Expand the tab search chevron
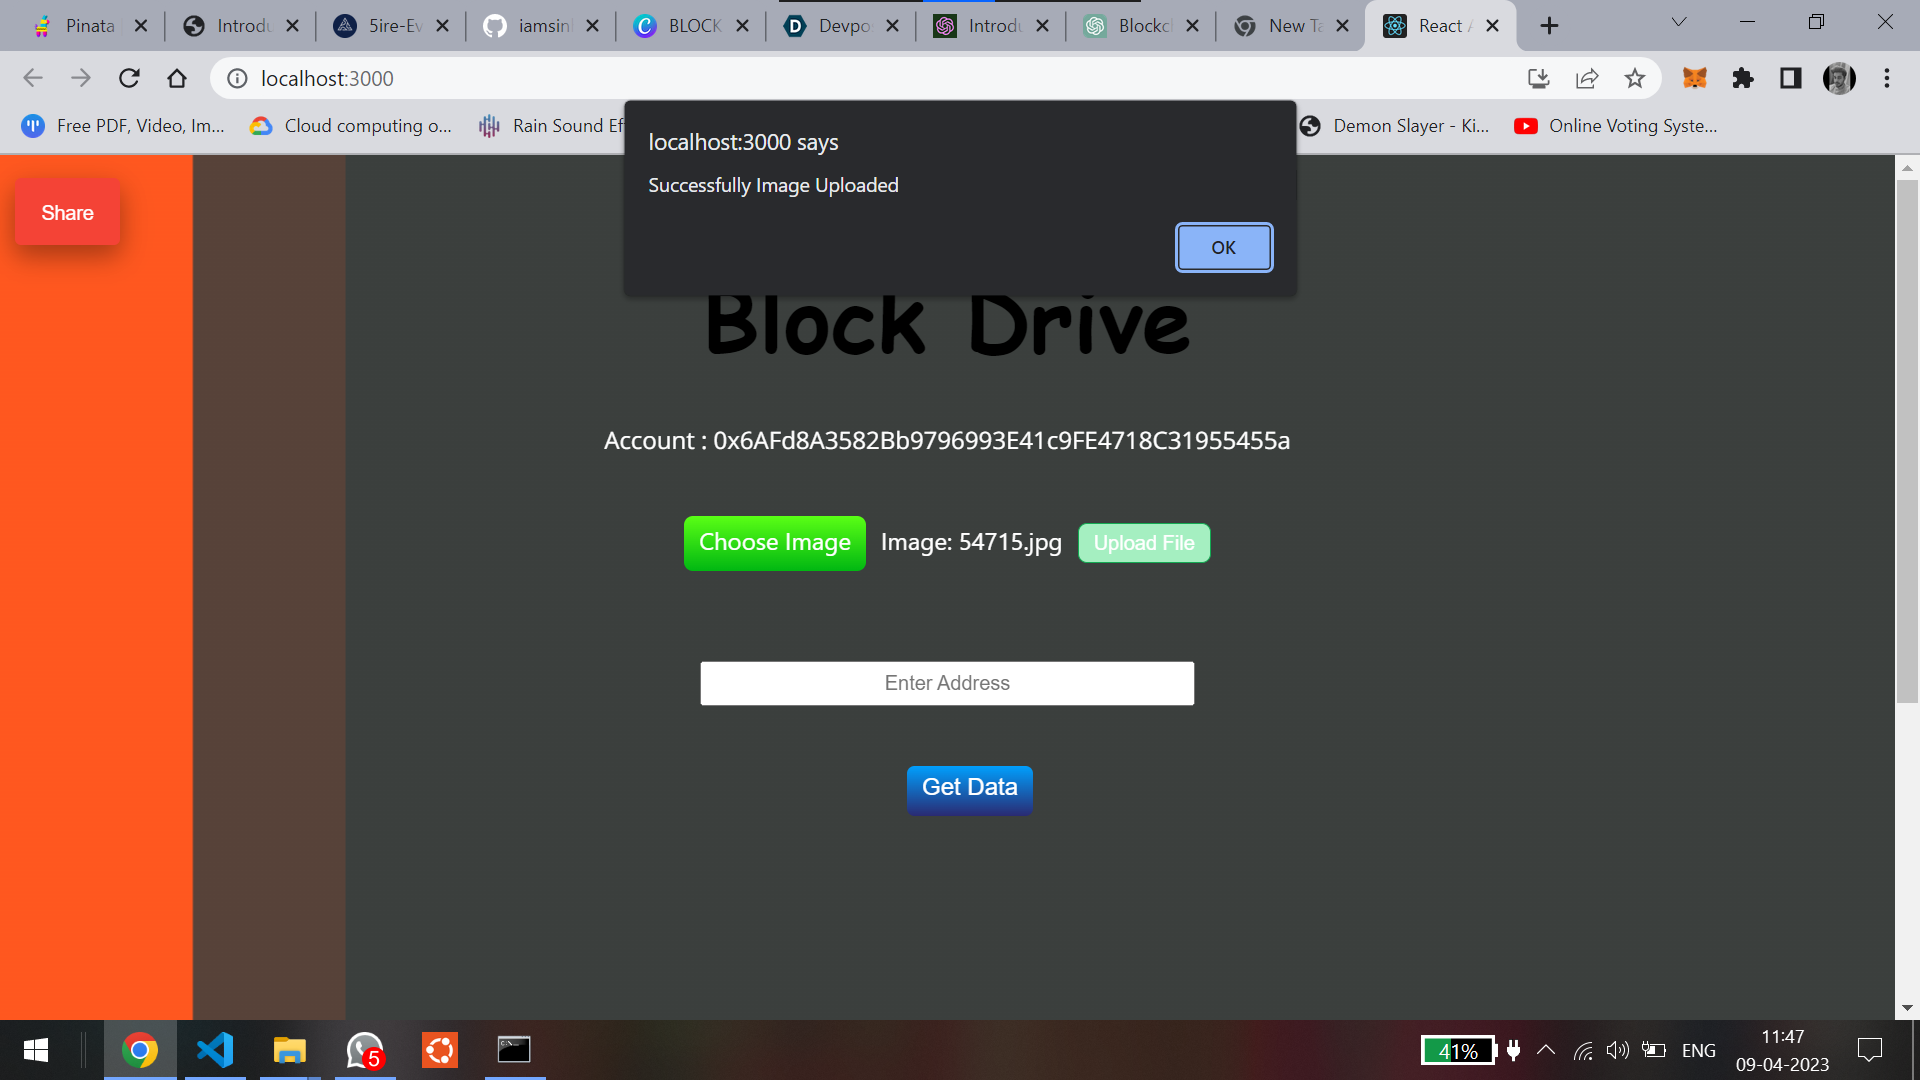Image resolution: width=1920 pixels, height=1080 pixels. 1678,22
